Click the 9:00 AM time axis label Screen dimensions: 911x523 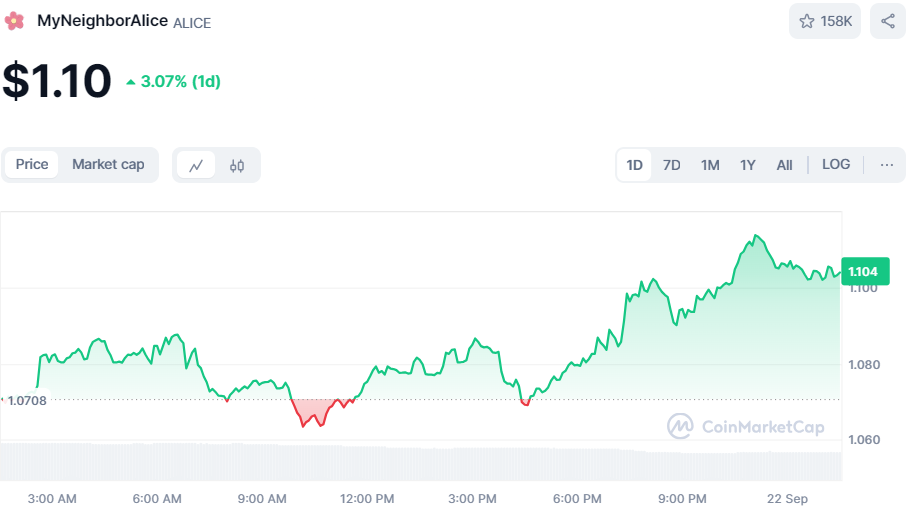coord(262,499)
